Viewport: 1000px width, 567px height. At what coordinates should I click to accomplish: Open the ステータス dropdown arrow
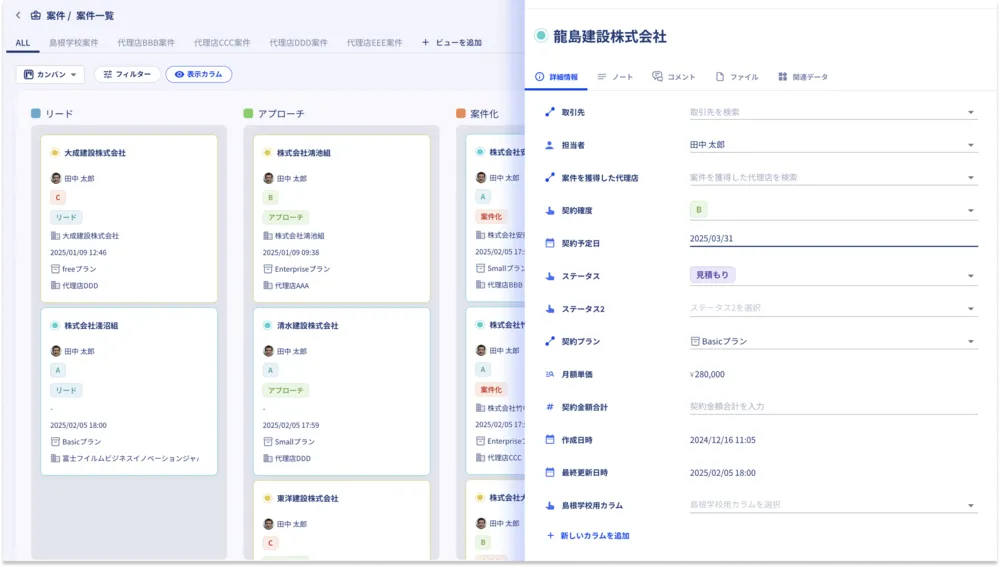coord(970,276)
